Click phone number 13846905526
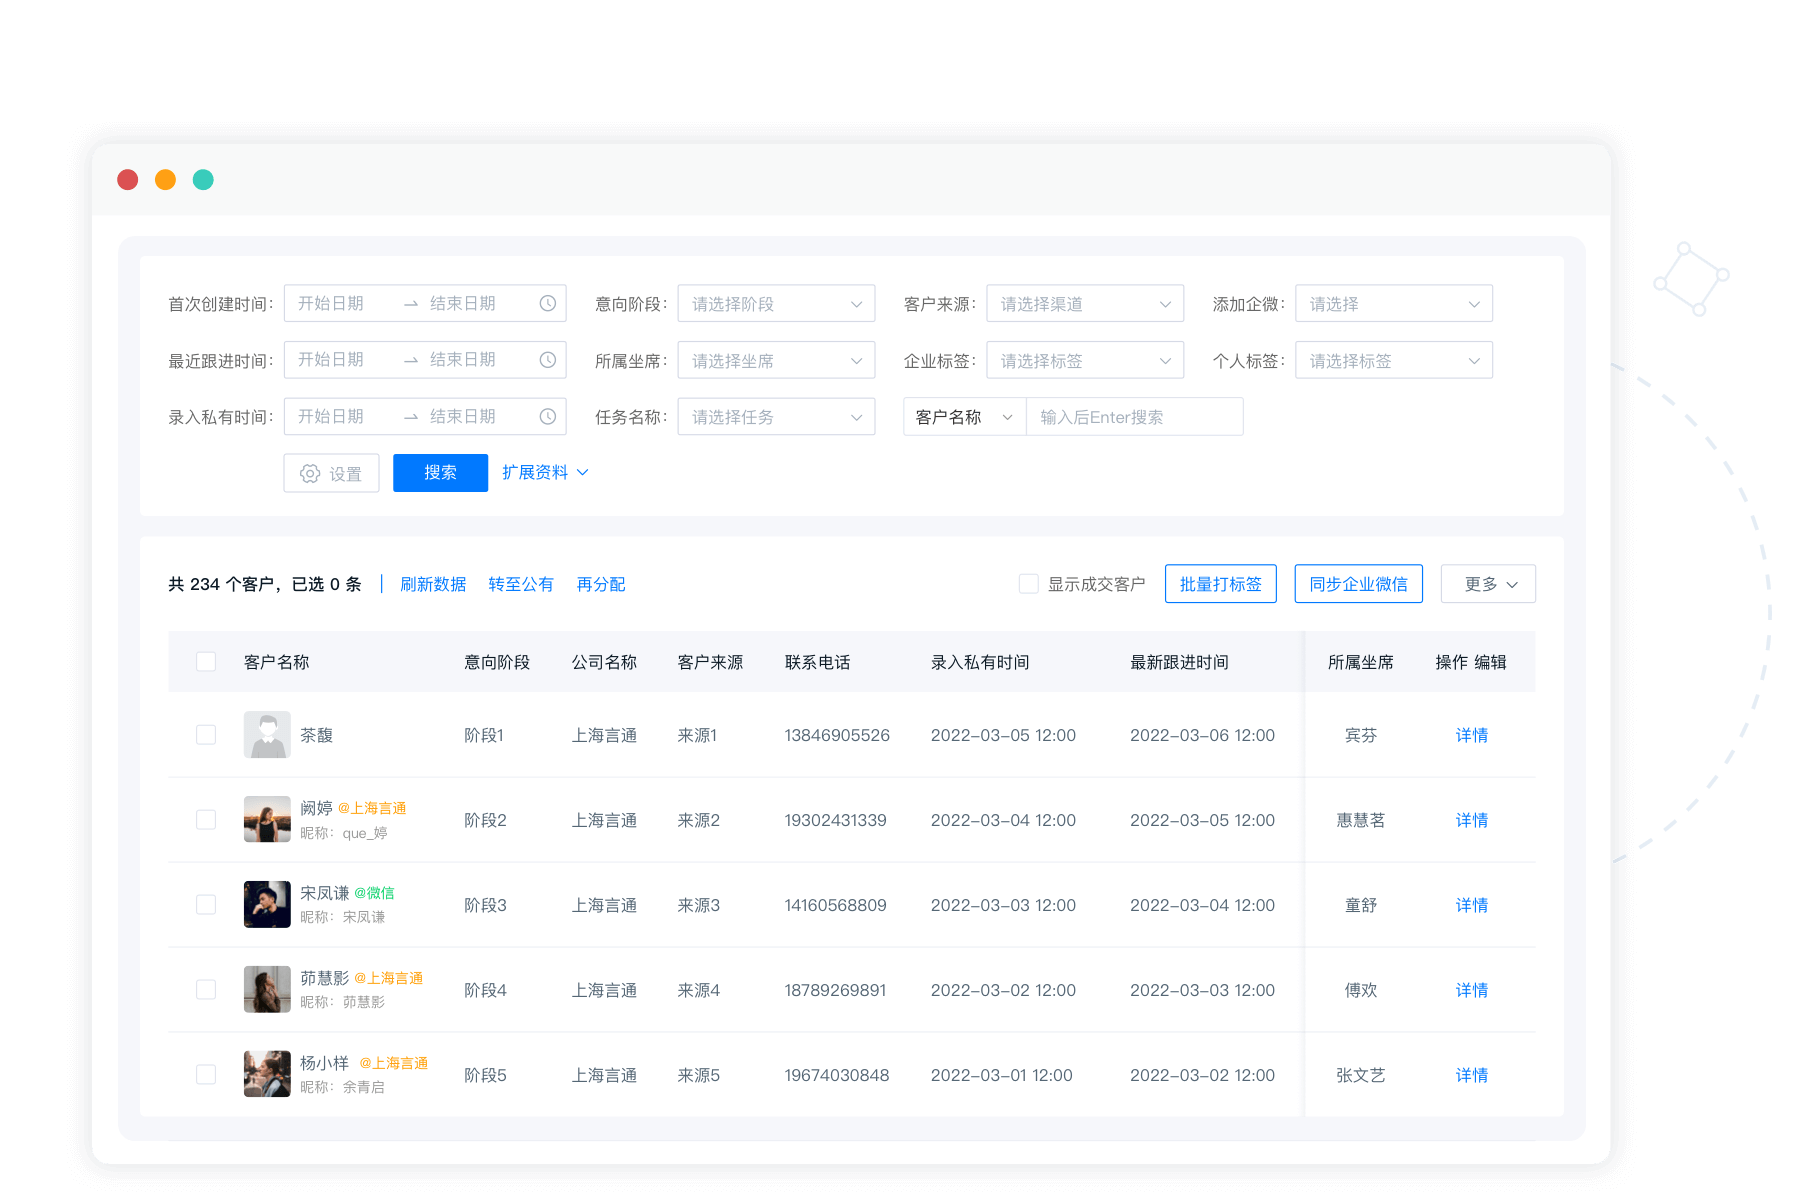This screenshot has width=1820, height=1200. (837, 735)
